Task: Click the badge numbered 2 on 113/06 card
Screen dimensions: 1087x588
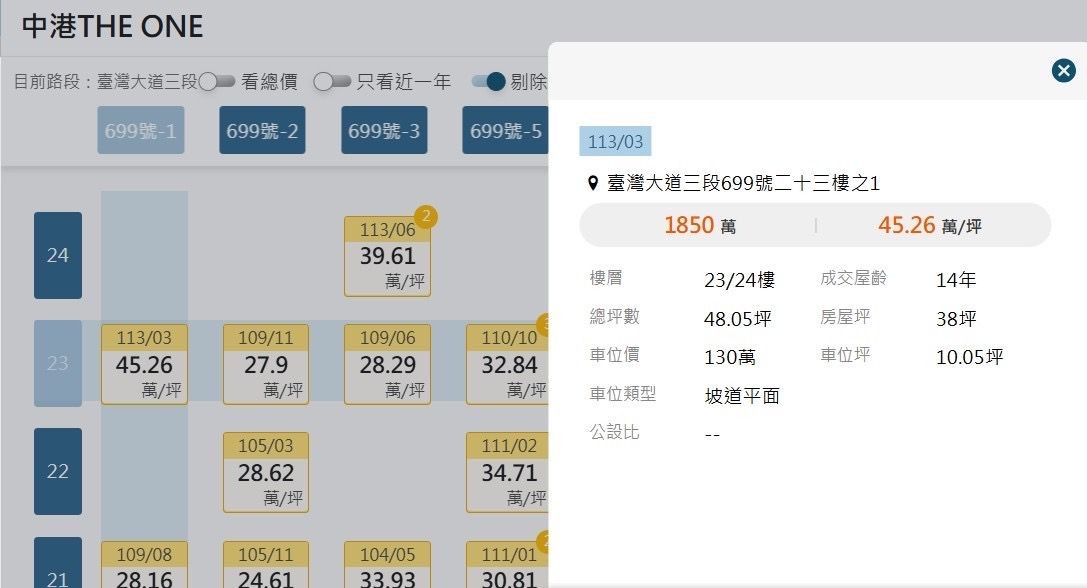Action: (x=426, y=216)
